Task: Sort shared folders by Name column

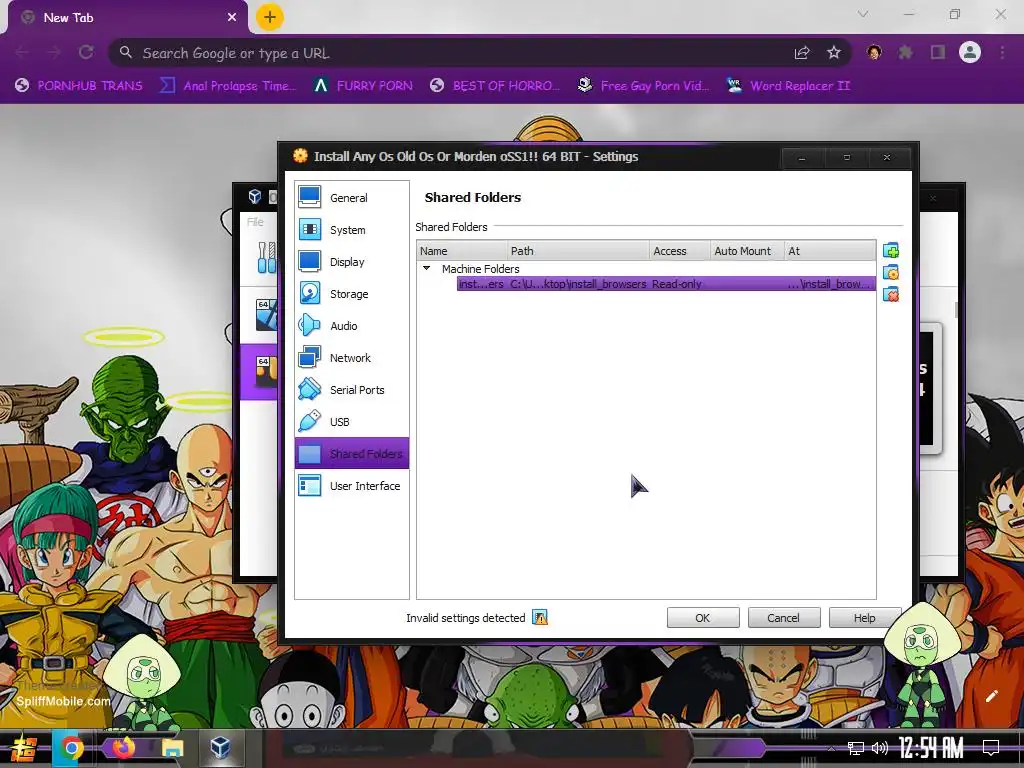Action: [x=462, y=251]
